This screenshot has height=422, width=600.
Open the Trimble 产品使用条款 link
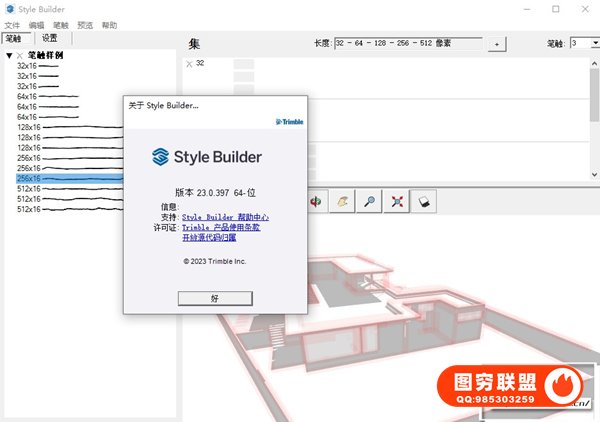point(221,228)
